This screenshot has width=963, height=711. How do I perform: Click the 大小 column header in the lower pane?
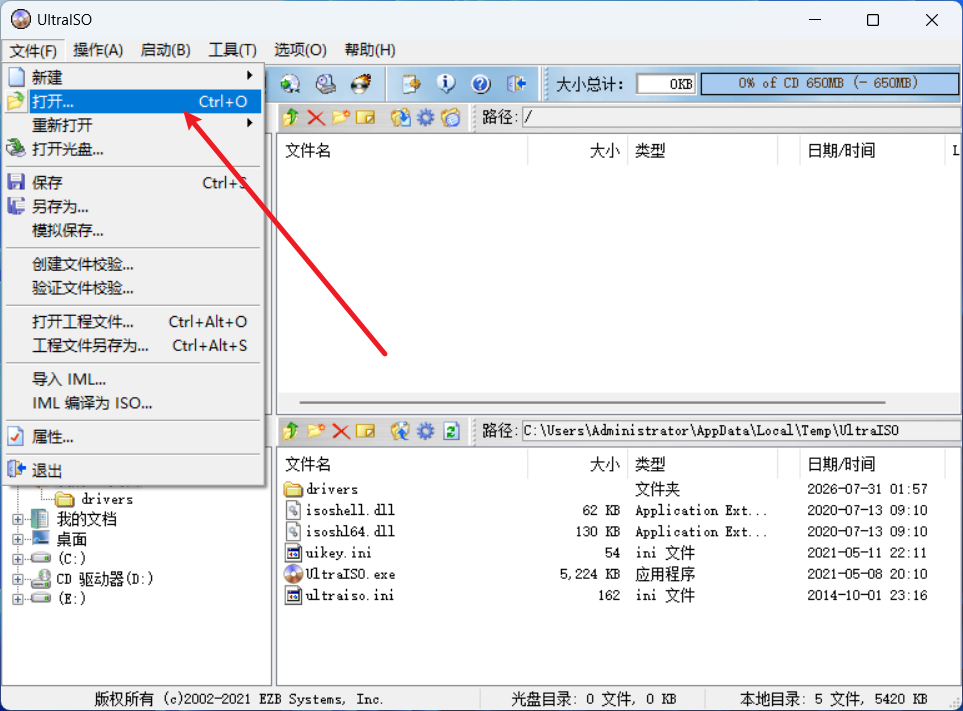[577, 464]
